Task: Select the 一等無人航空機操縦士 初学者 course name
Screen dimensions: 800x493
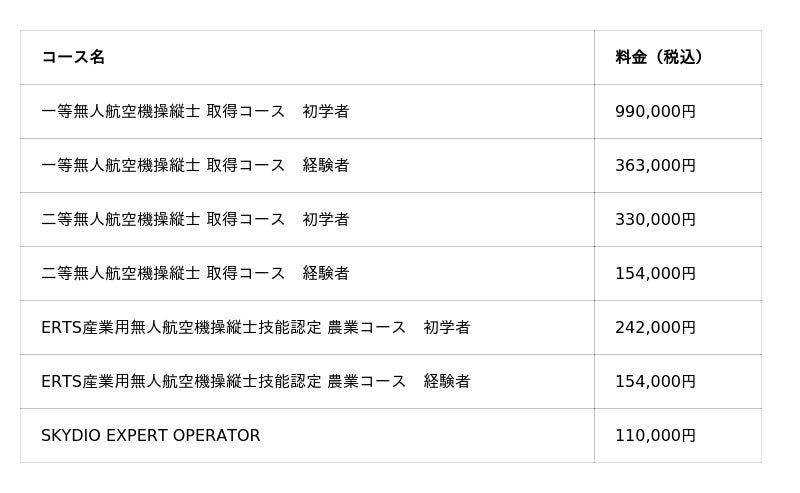Action: coord(195,112)
